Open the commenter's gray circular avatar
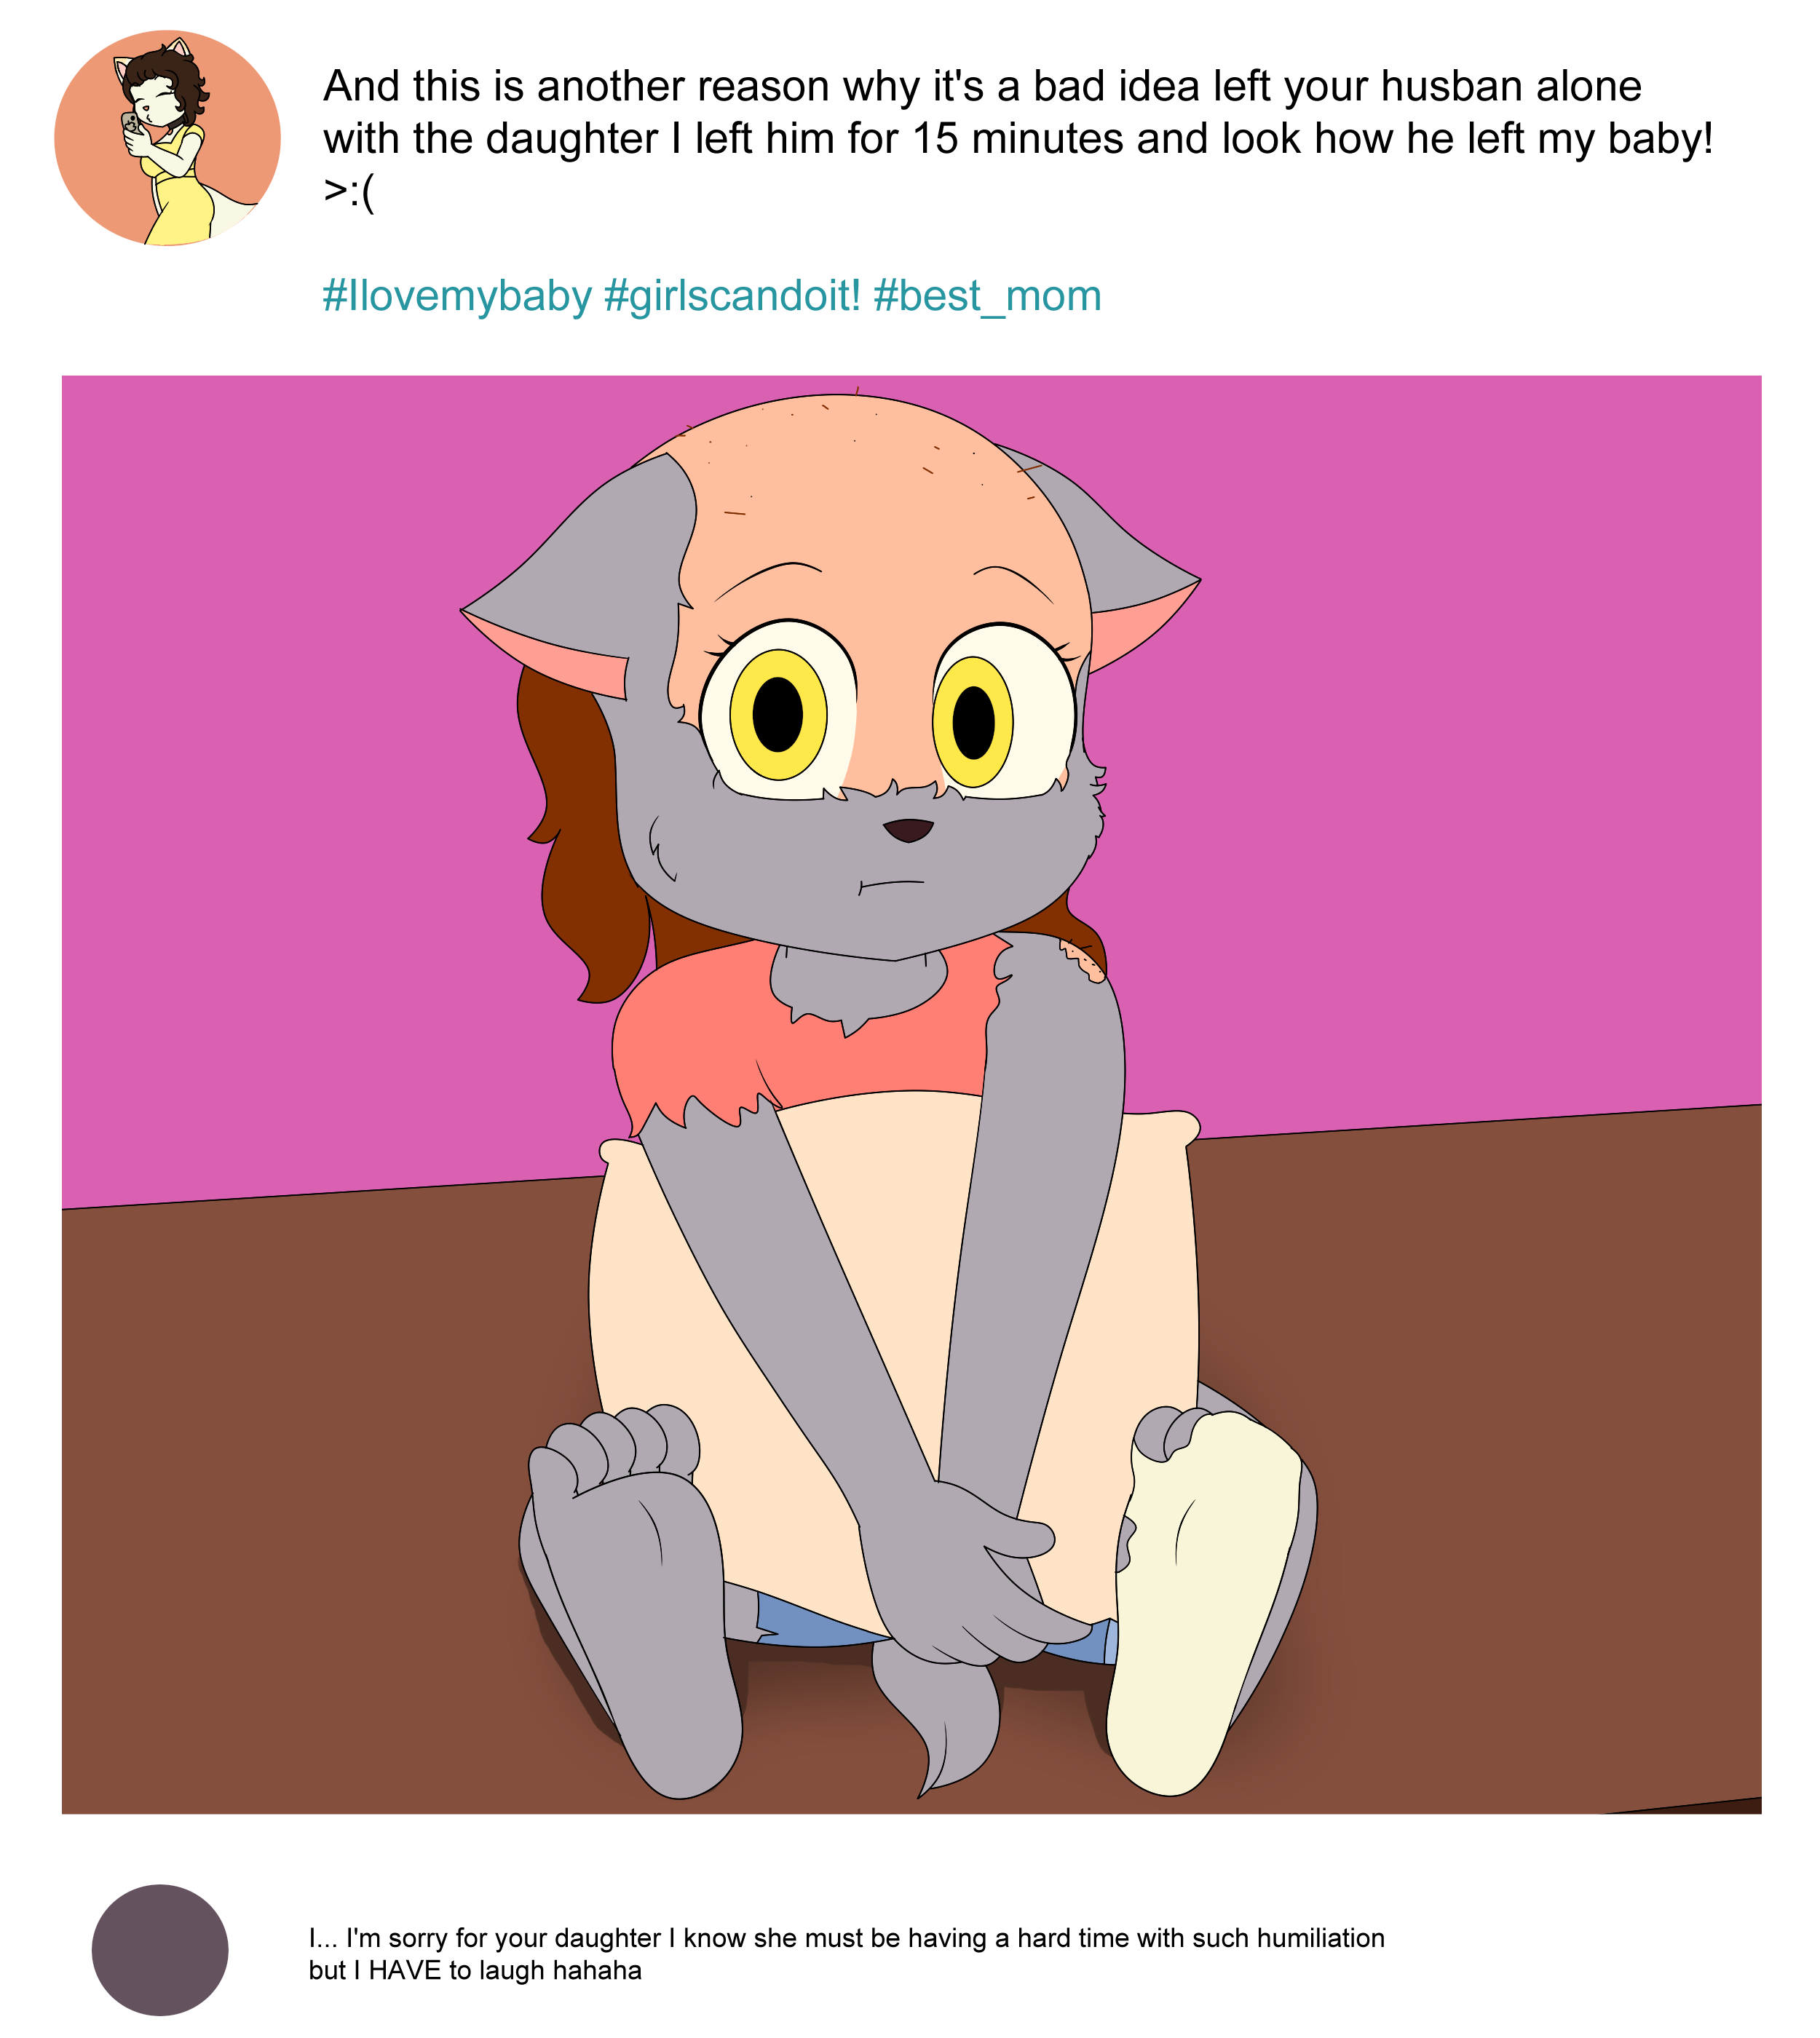The height and width of the screenshot is (2038, 1820). pos(160,1949)
